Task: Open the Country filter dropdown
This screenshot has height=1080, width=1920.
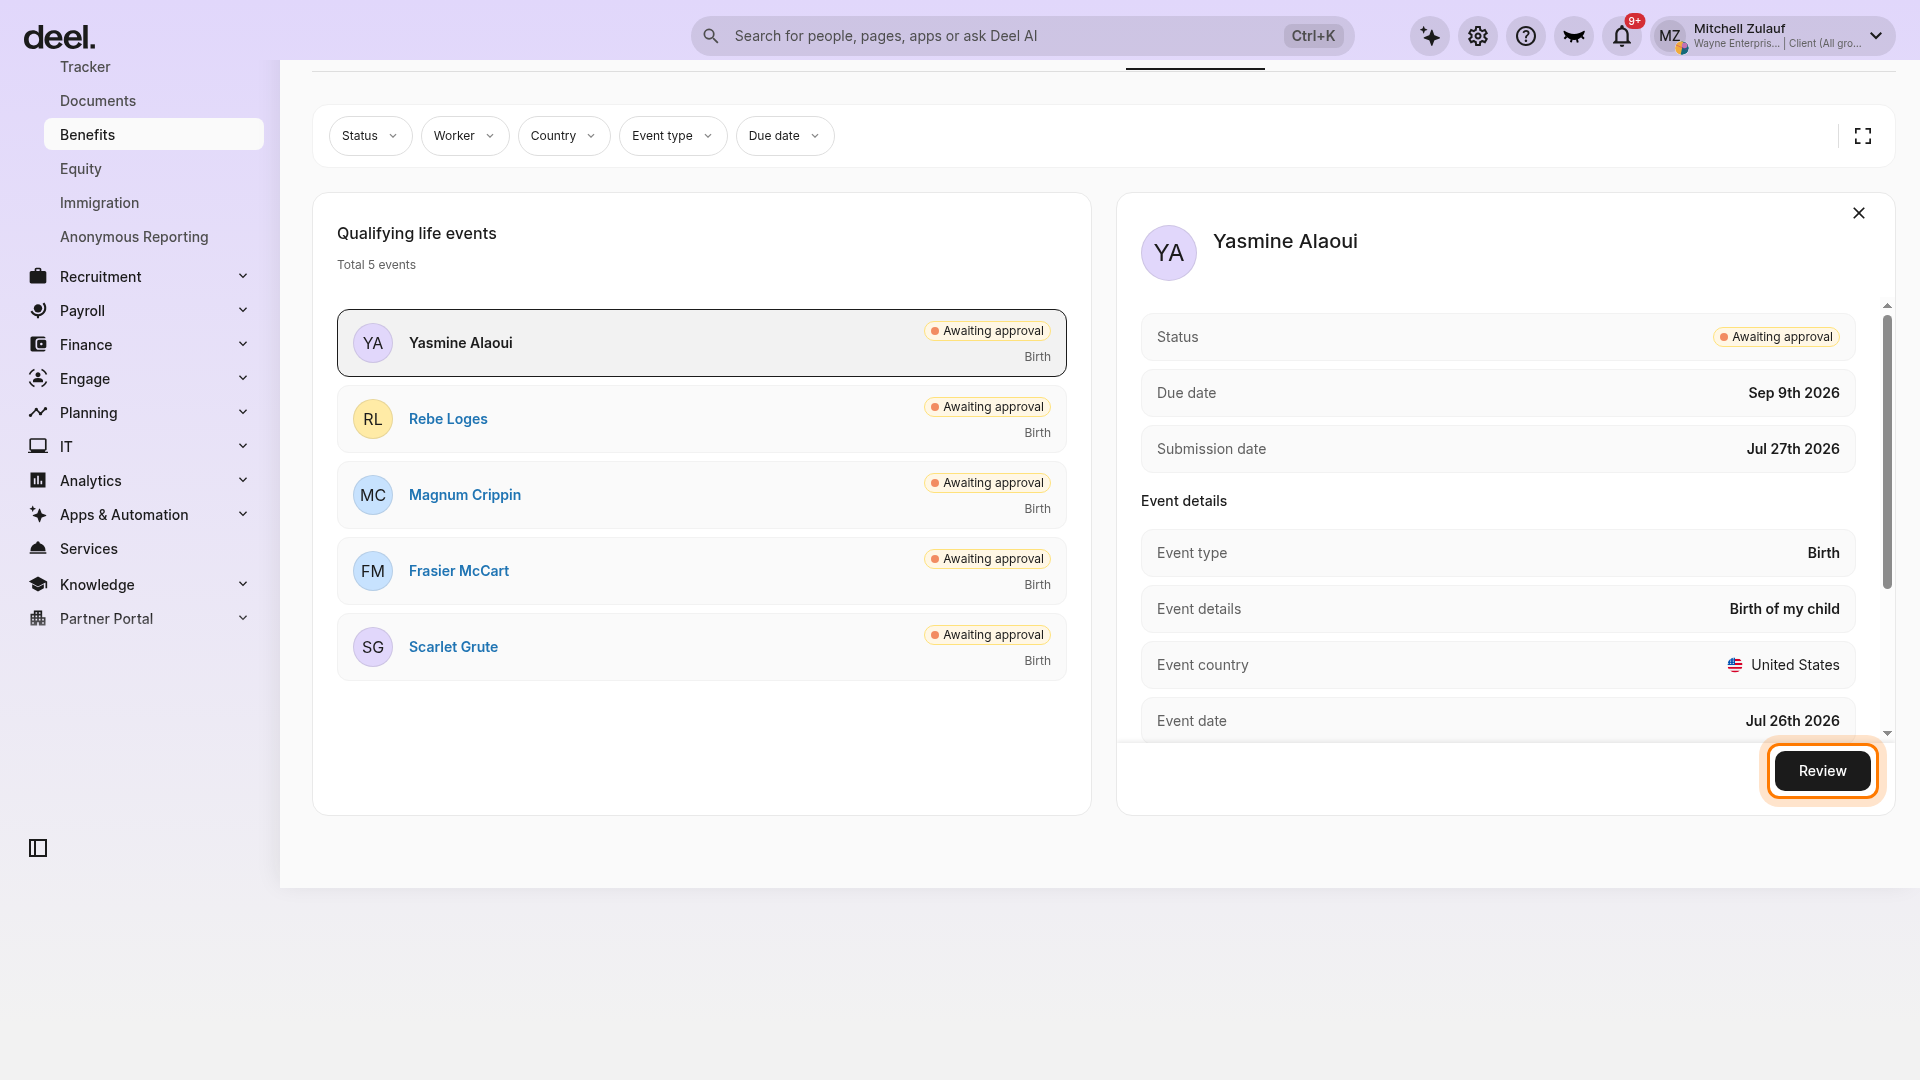Action: (x=564, y=136)
